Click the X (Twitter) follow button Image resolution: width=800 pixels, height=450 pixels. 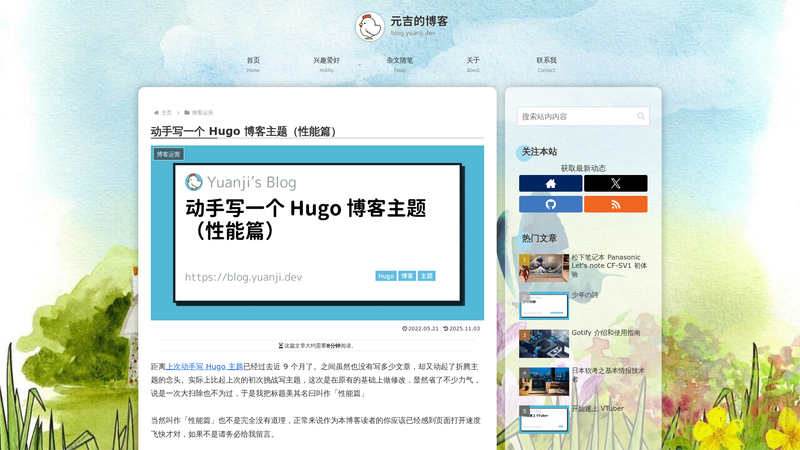point(616,183)
